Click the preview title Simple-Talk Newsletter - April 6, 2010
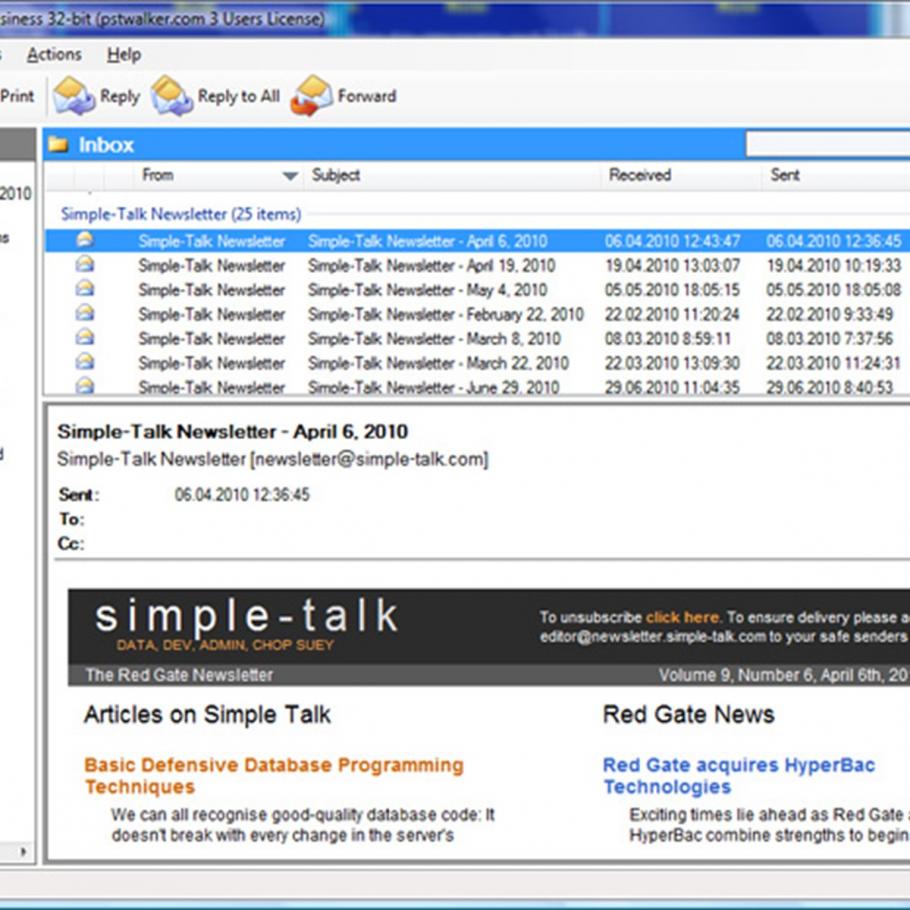 [232, 432]
